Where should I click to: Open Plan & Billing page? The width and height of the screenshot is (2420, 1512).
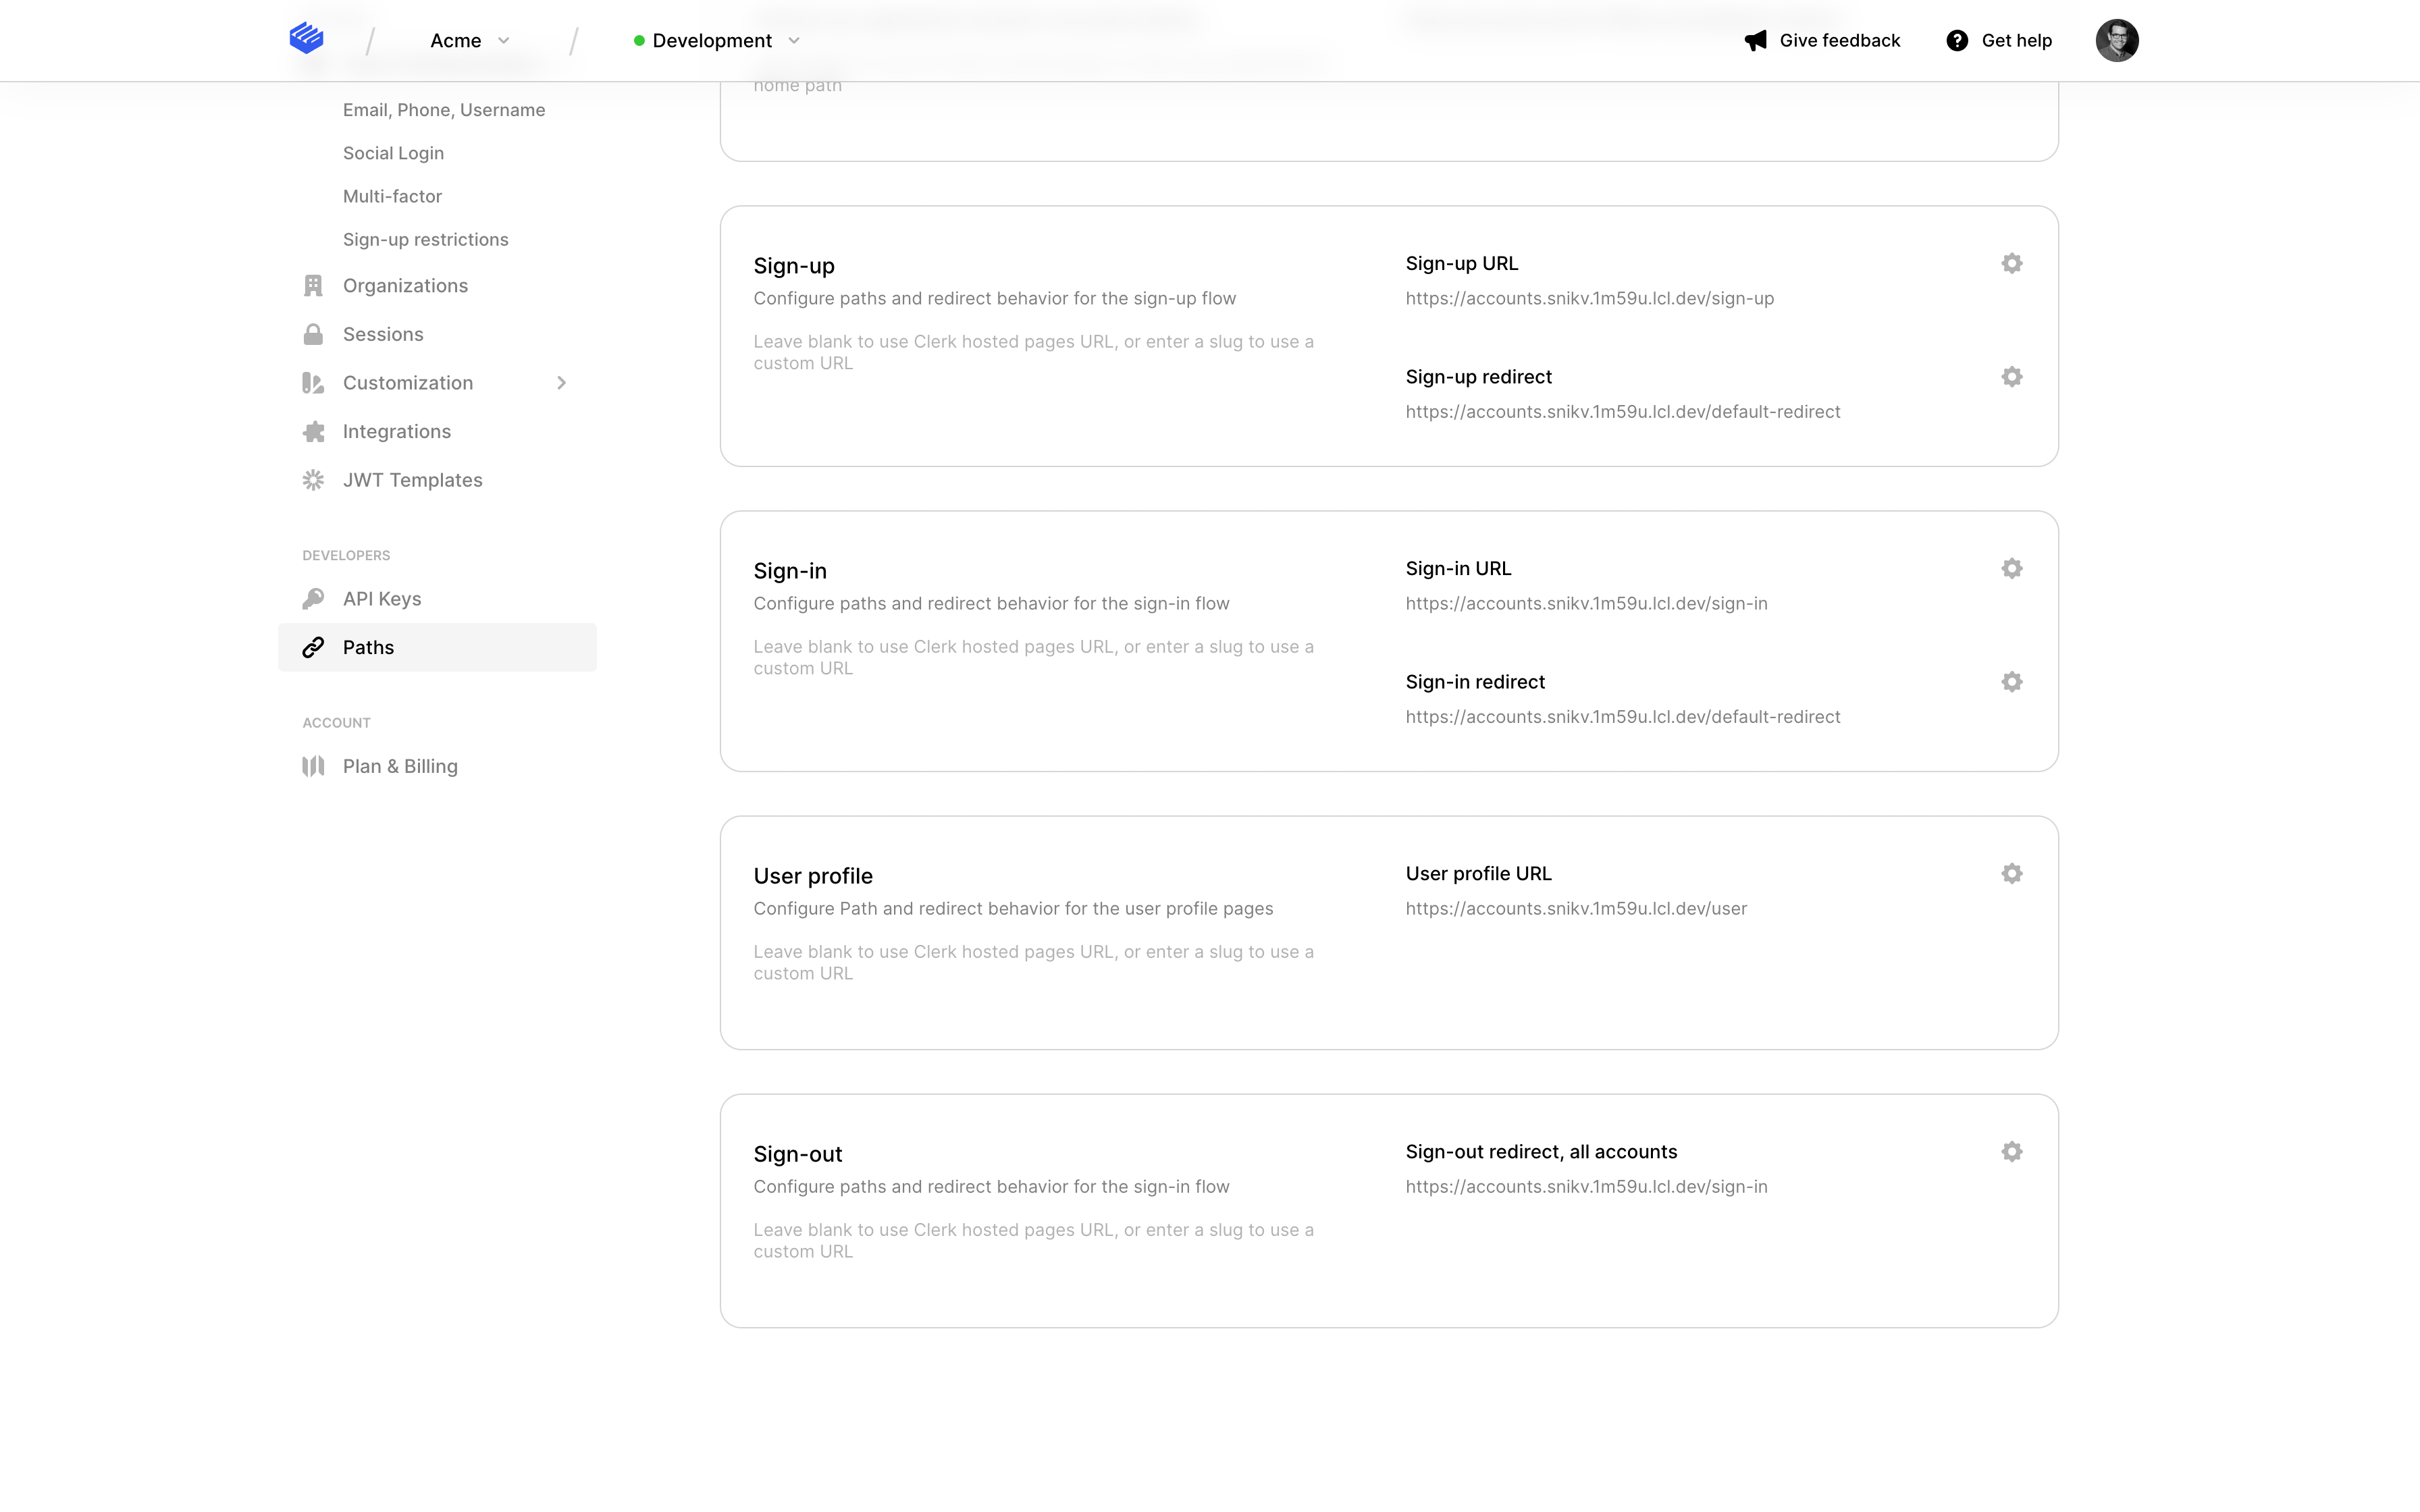400,766
